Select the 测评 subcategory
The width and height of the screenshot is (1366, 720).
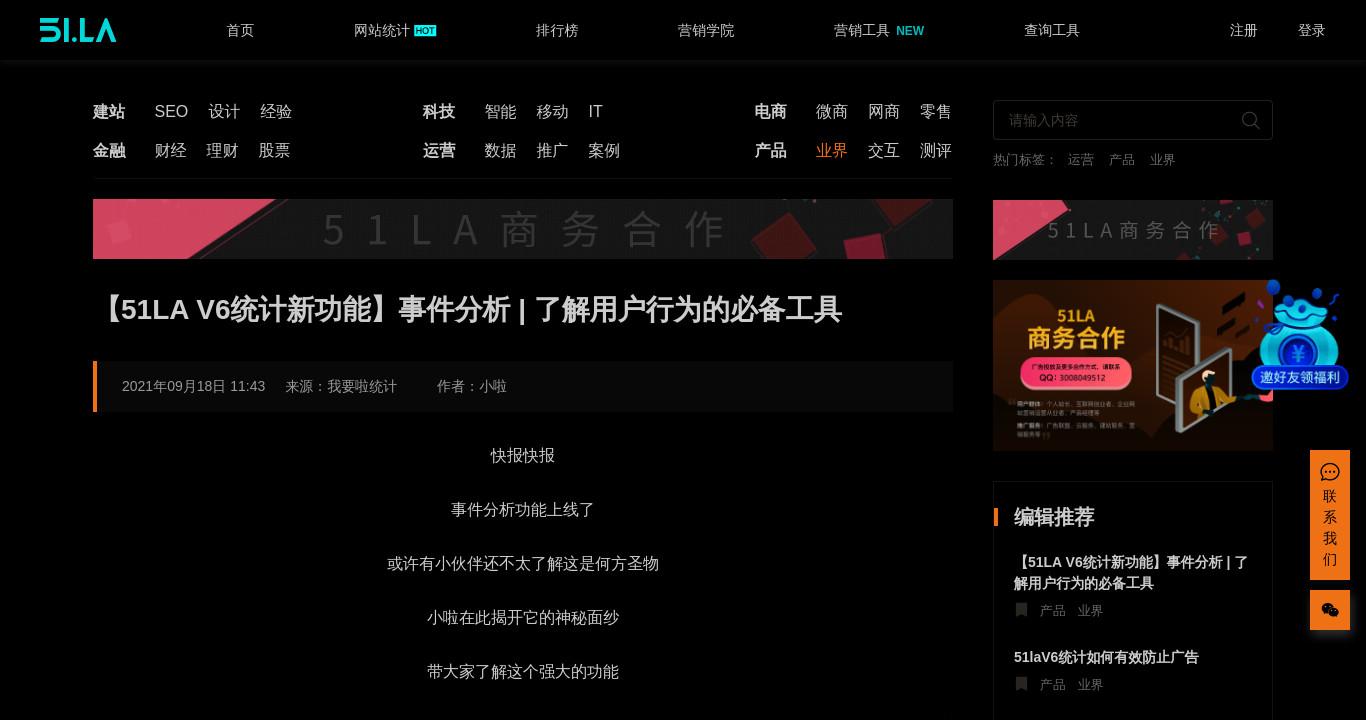[x=936, y=151]
